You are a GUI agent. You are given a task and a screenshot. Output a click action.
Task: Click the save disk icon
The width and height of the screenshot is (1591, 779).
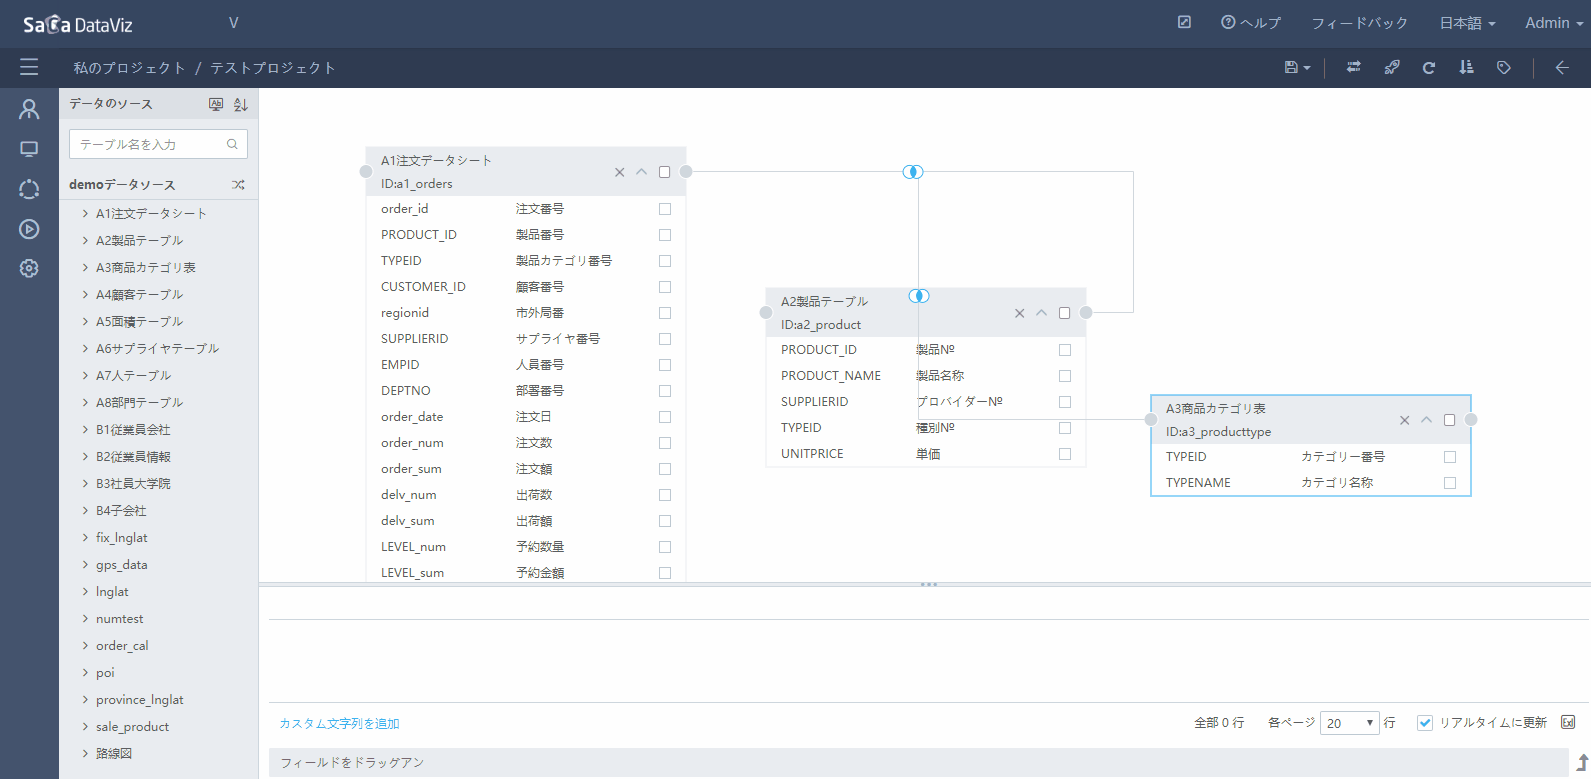[1291, 67]
